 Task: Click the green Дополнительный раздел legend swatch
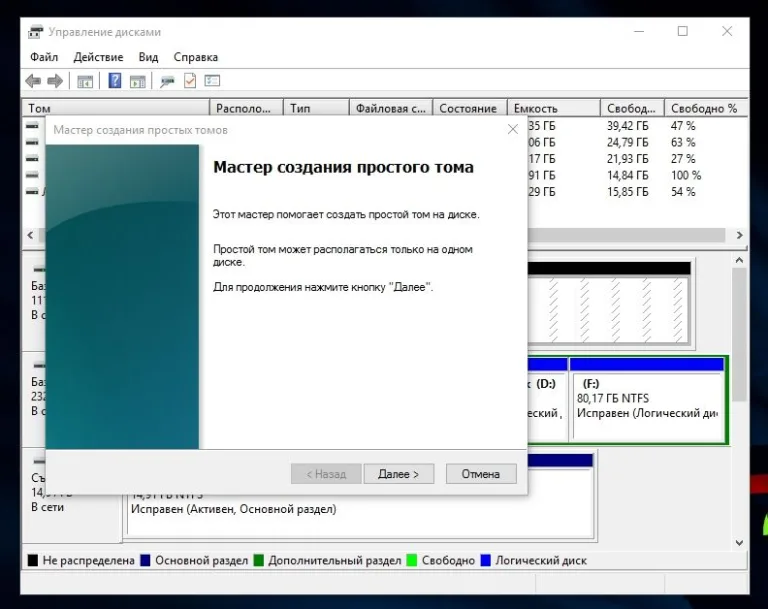[x=259, y=560]
